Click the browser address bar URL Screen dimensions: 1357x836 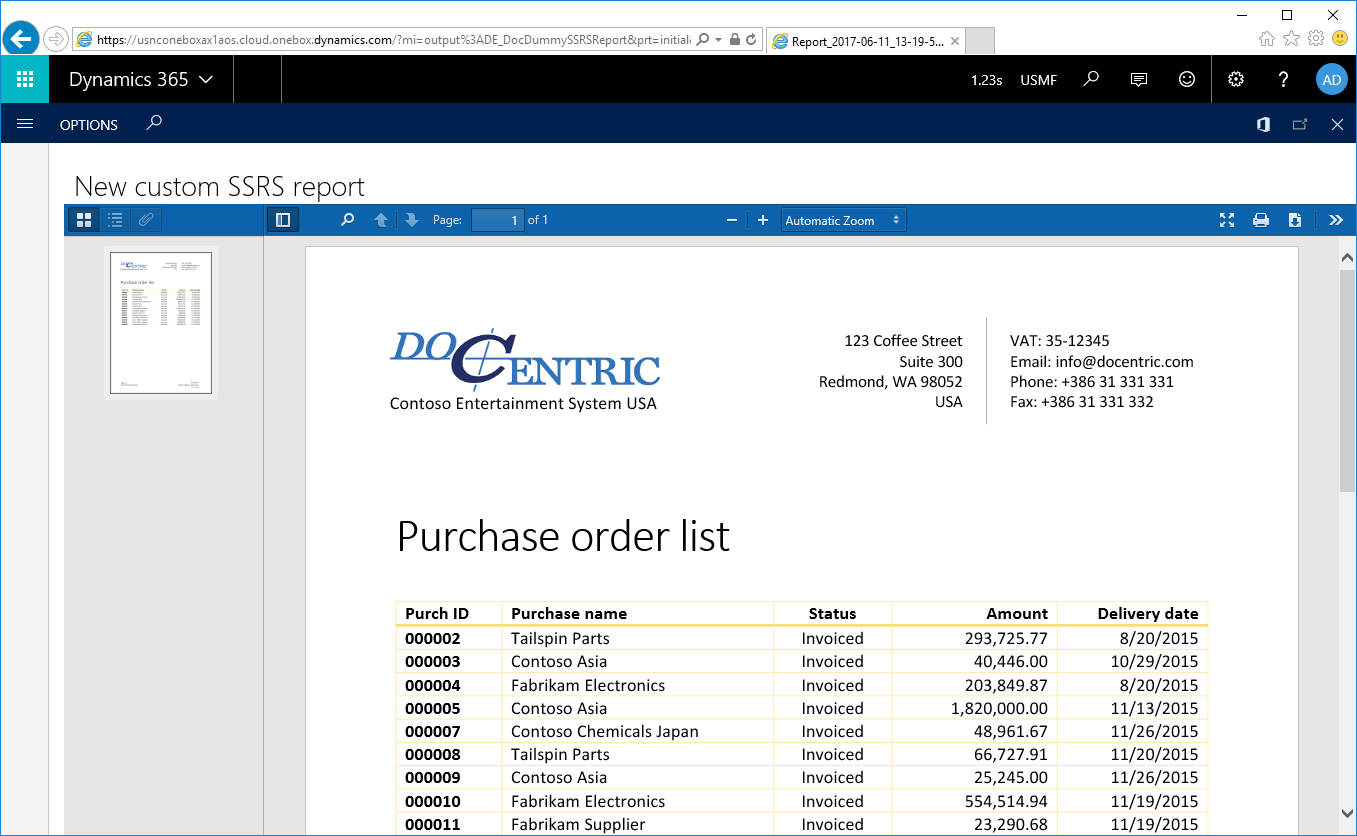point(393,40)
